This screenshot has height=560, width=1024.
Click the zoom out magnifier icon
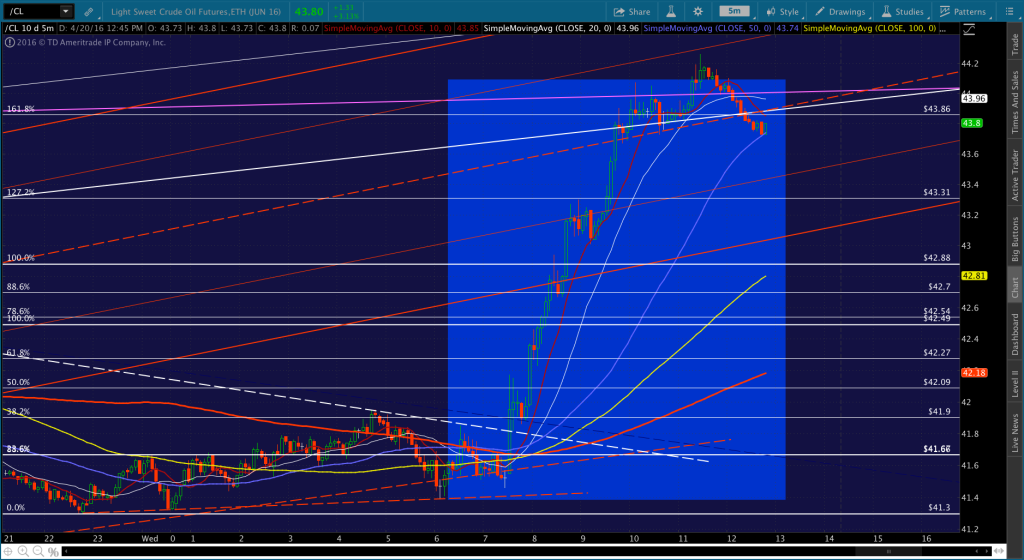(39, 552)
